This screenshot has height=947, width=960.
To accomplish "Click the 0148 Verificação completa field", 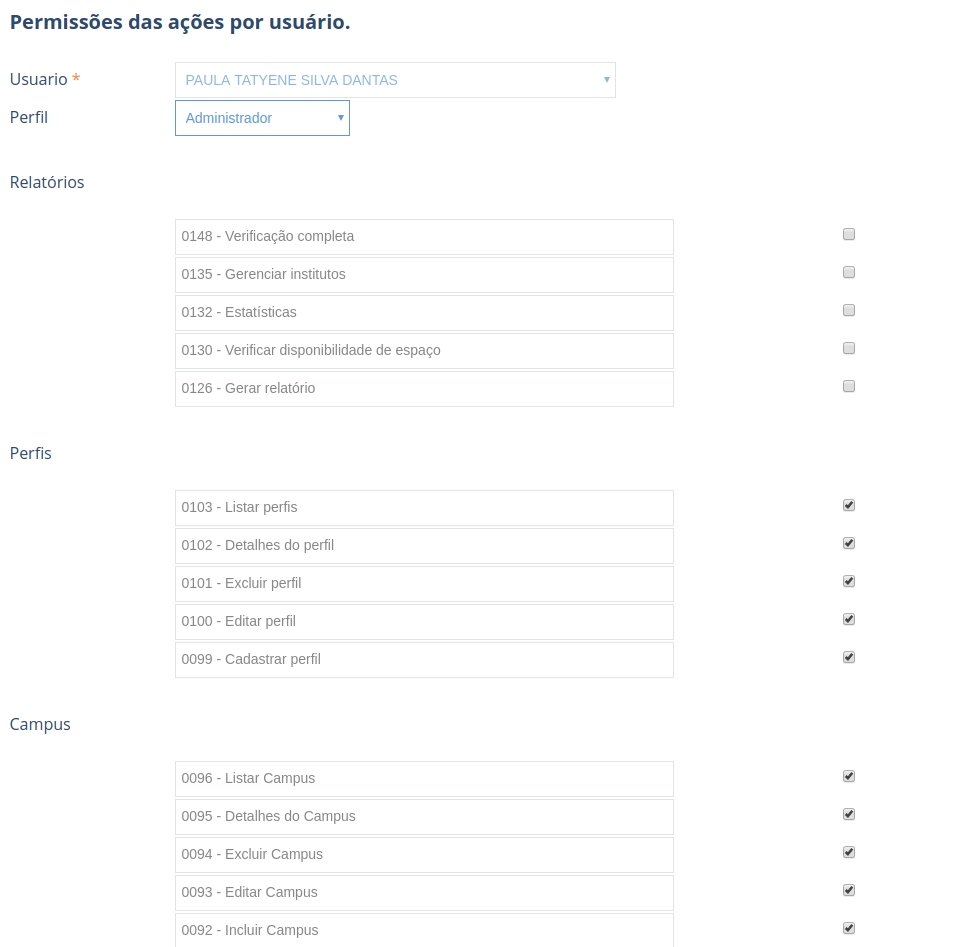I will [424, 237].
